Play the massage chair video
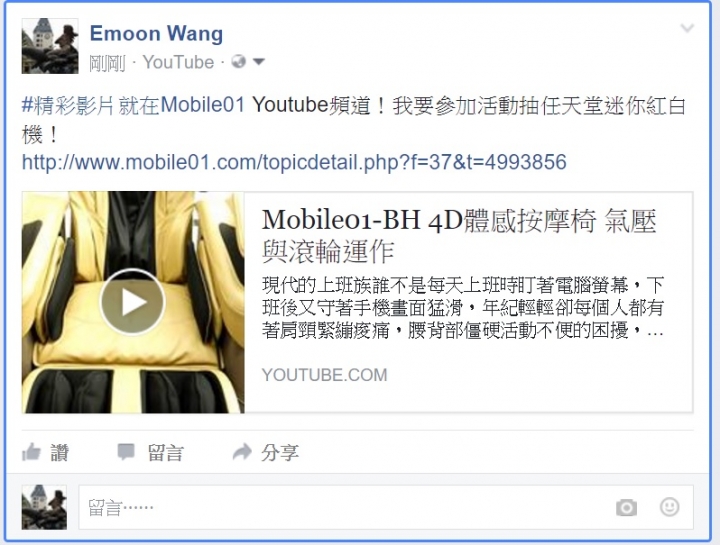The height and width of the screenshot is (545, 720). [132, 302]
